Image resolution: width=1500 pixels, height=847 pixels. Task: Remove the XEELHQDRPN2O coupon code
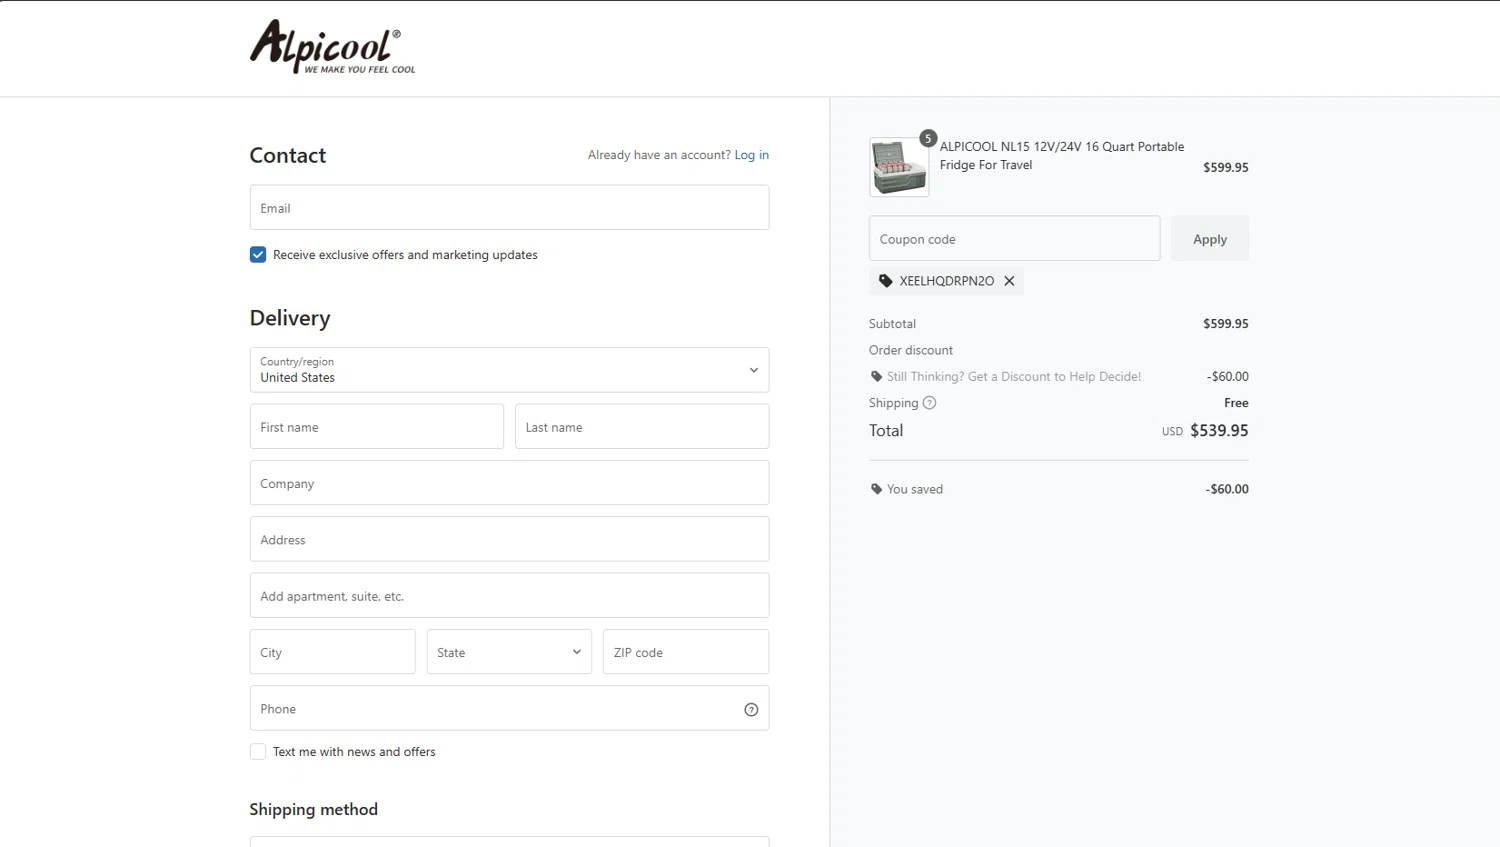[x=1009, y=281]
